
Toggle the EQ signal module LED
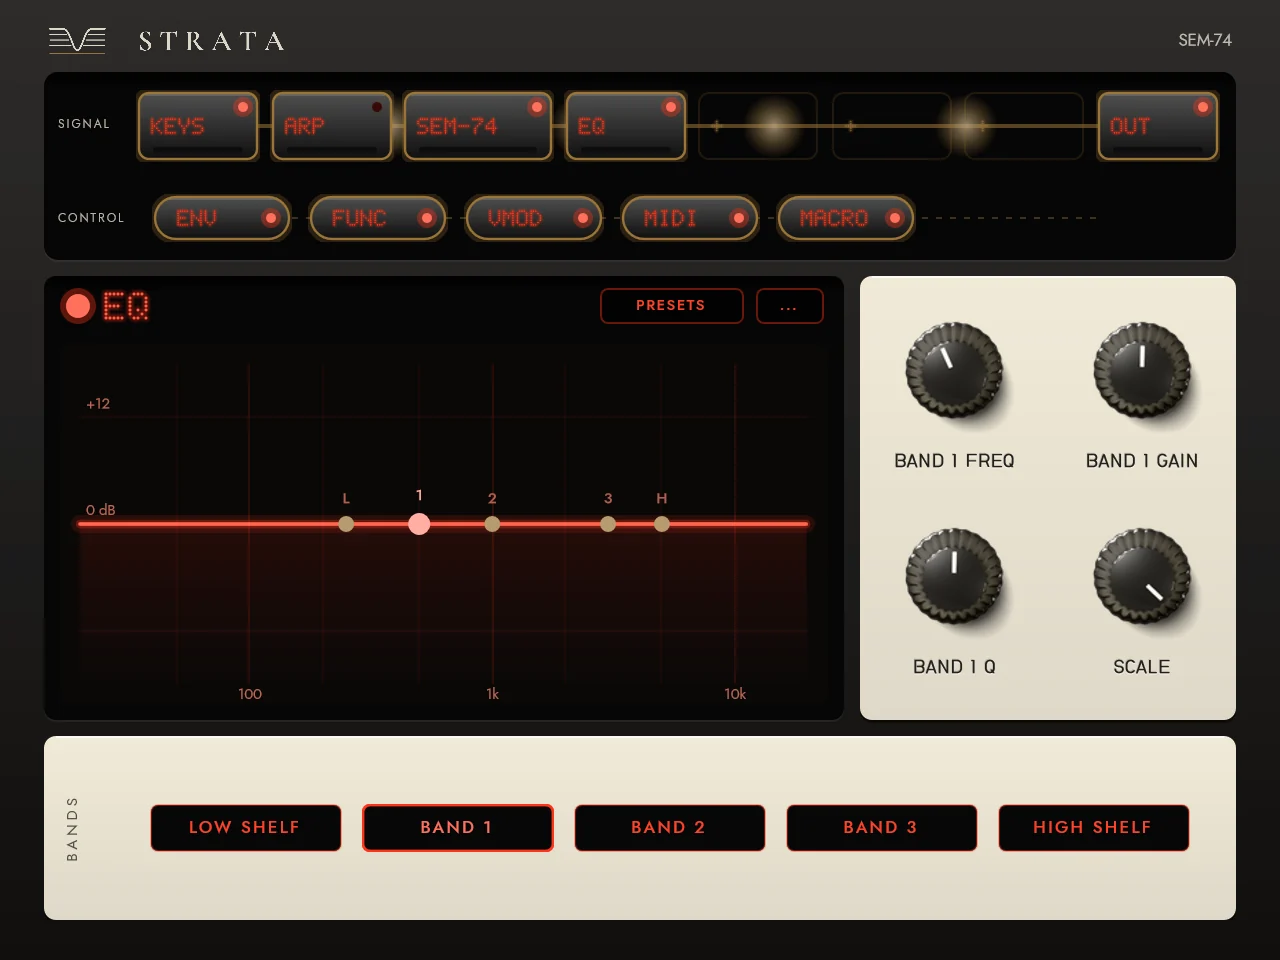pyautogui.click(x=671, y=107)
